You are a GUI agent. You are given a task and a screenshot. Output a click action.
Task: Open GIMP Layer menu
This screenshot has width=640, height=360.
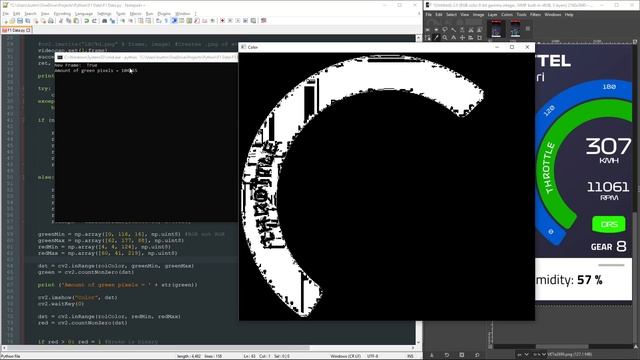[x=492, y=15]
